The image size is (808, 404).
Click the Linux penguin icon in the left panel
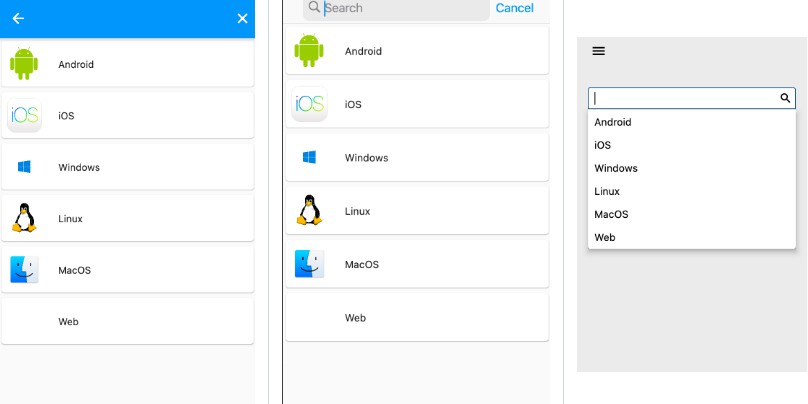coord(24,217)
